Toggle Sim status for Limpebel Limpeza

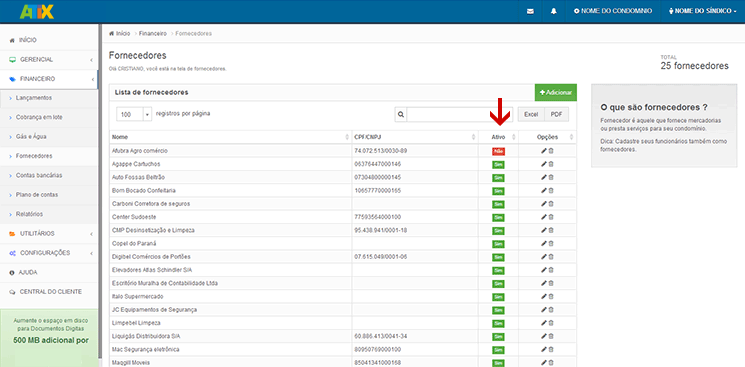point(498,324)
